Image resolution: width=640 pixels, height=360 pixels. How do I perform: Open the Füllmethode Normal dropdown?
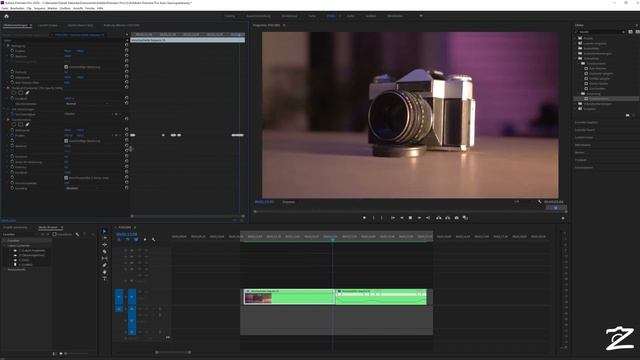(87, 104)
